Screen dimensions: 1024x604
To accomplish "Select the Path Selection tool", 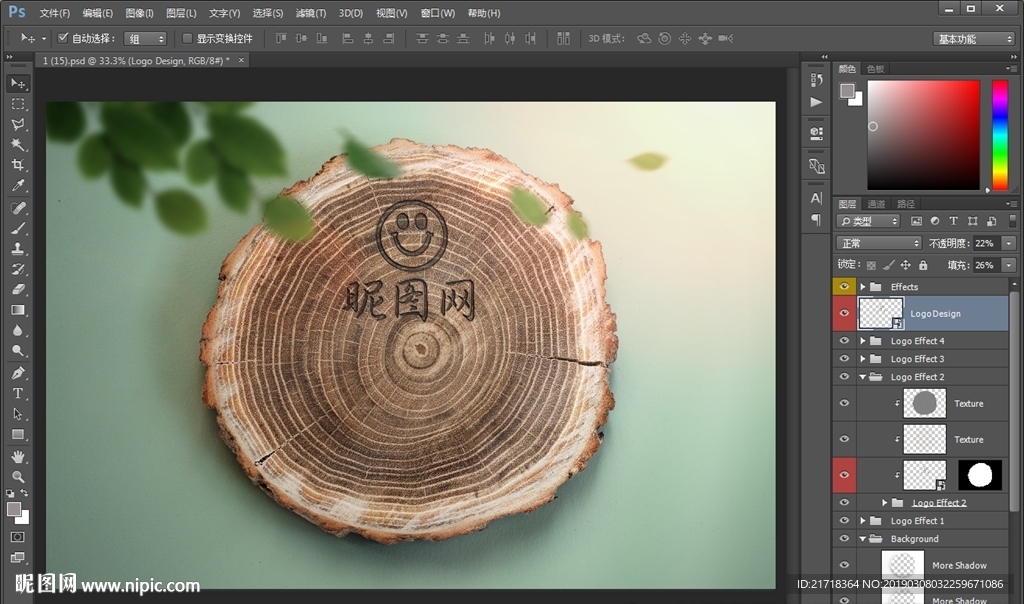I will tap(18, 414).
